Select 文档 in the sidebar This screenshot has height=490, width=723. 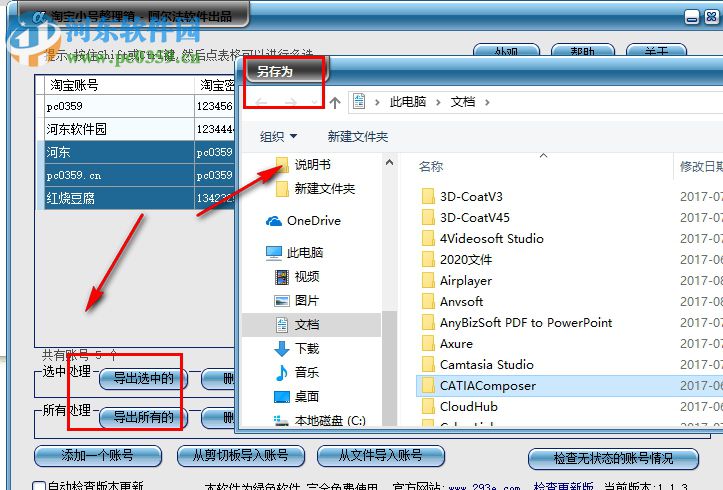pos(311,325)
